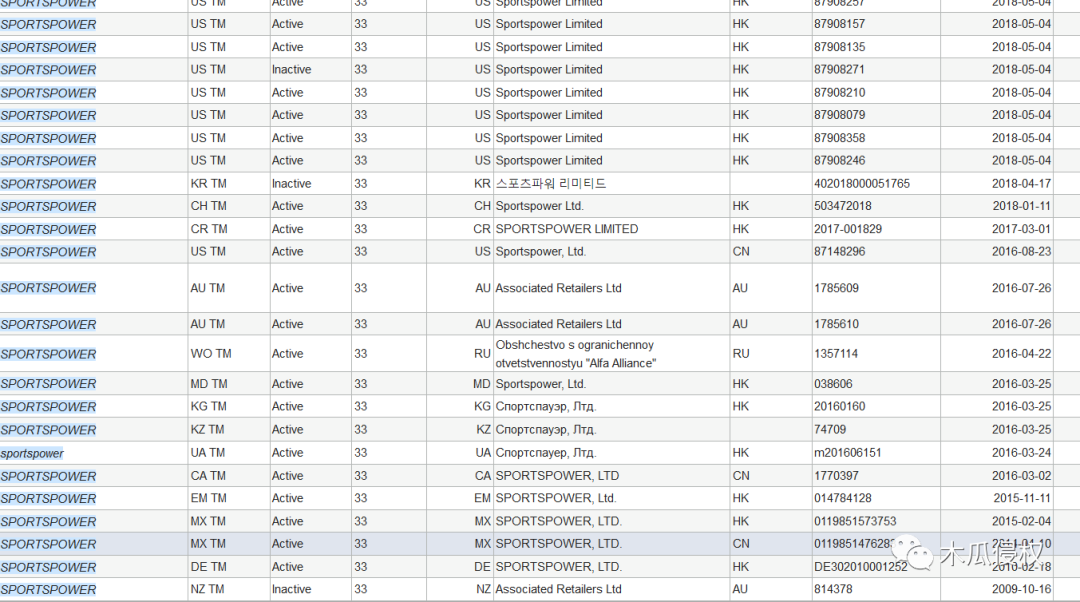Select owner Associated Retailers Ltd in the NZ row
This screenshot has height=602, width=1080.
[x=559, y=589]
